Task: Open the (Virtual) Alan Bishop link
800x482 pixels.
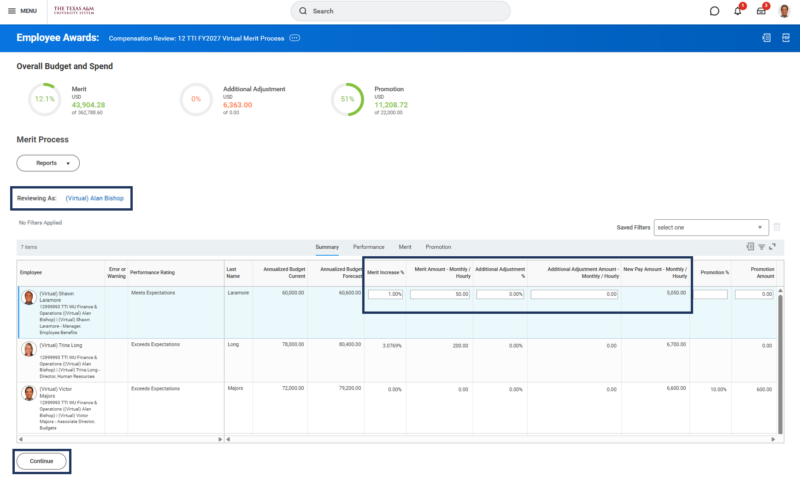Action: tap(94, 198)
